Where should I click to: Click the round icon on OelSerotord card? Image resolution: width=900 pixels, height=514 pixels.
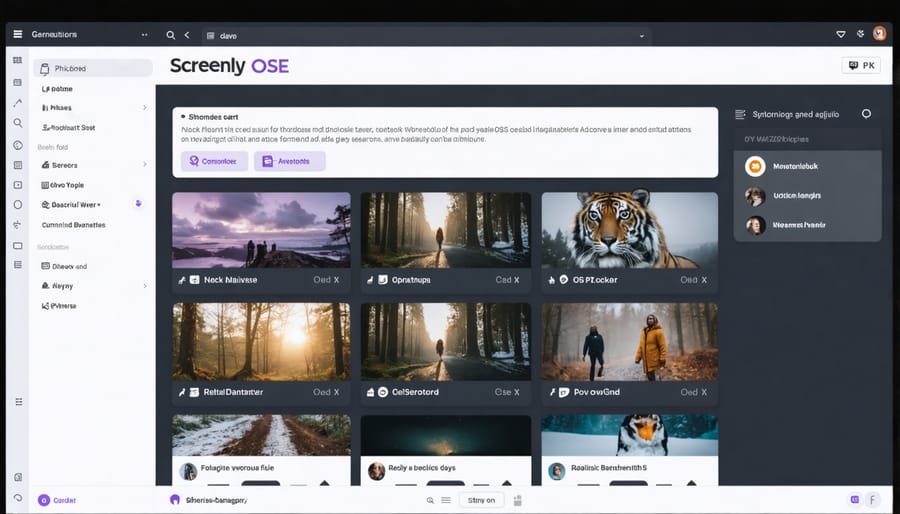(x=383, y=392)
